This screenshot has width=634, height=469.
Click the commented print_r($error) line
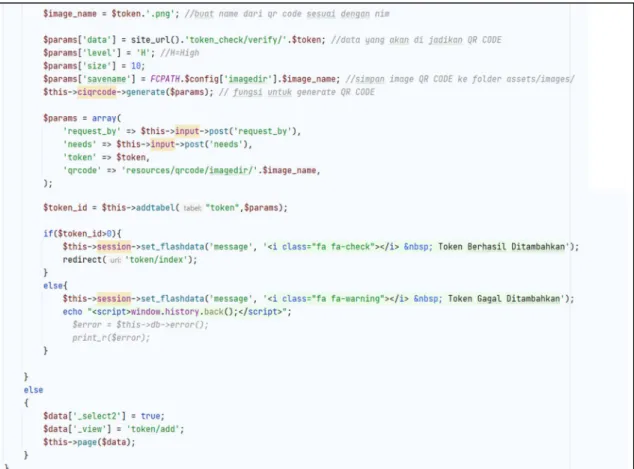coord(111,338)
